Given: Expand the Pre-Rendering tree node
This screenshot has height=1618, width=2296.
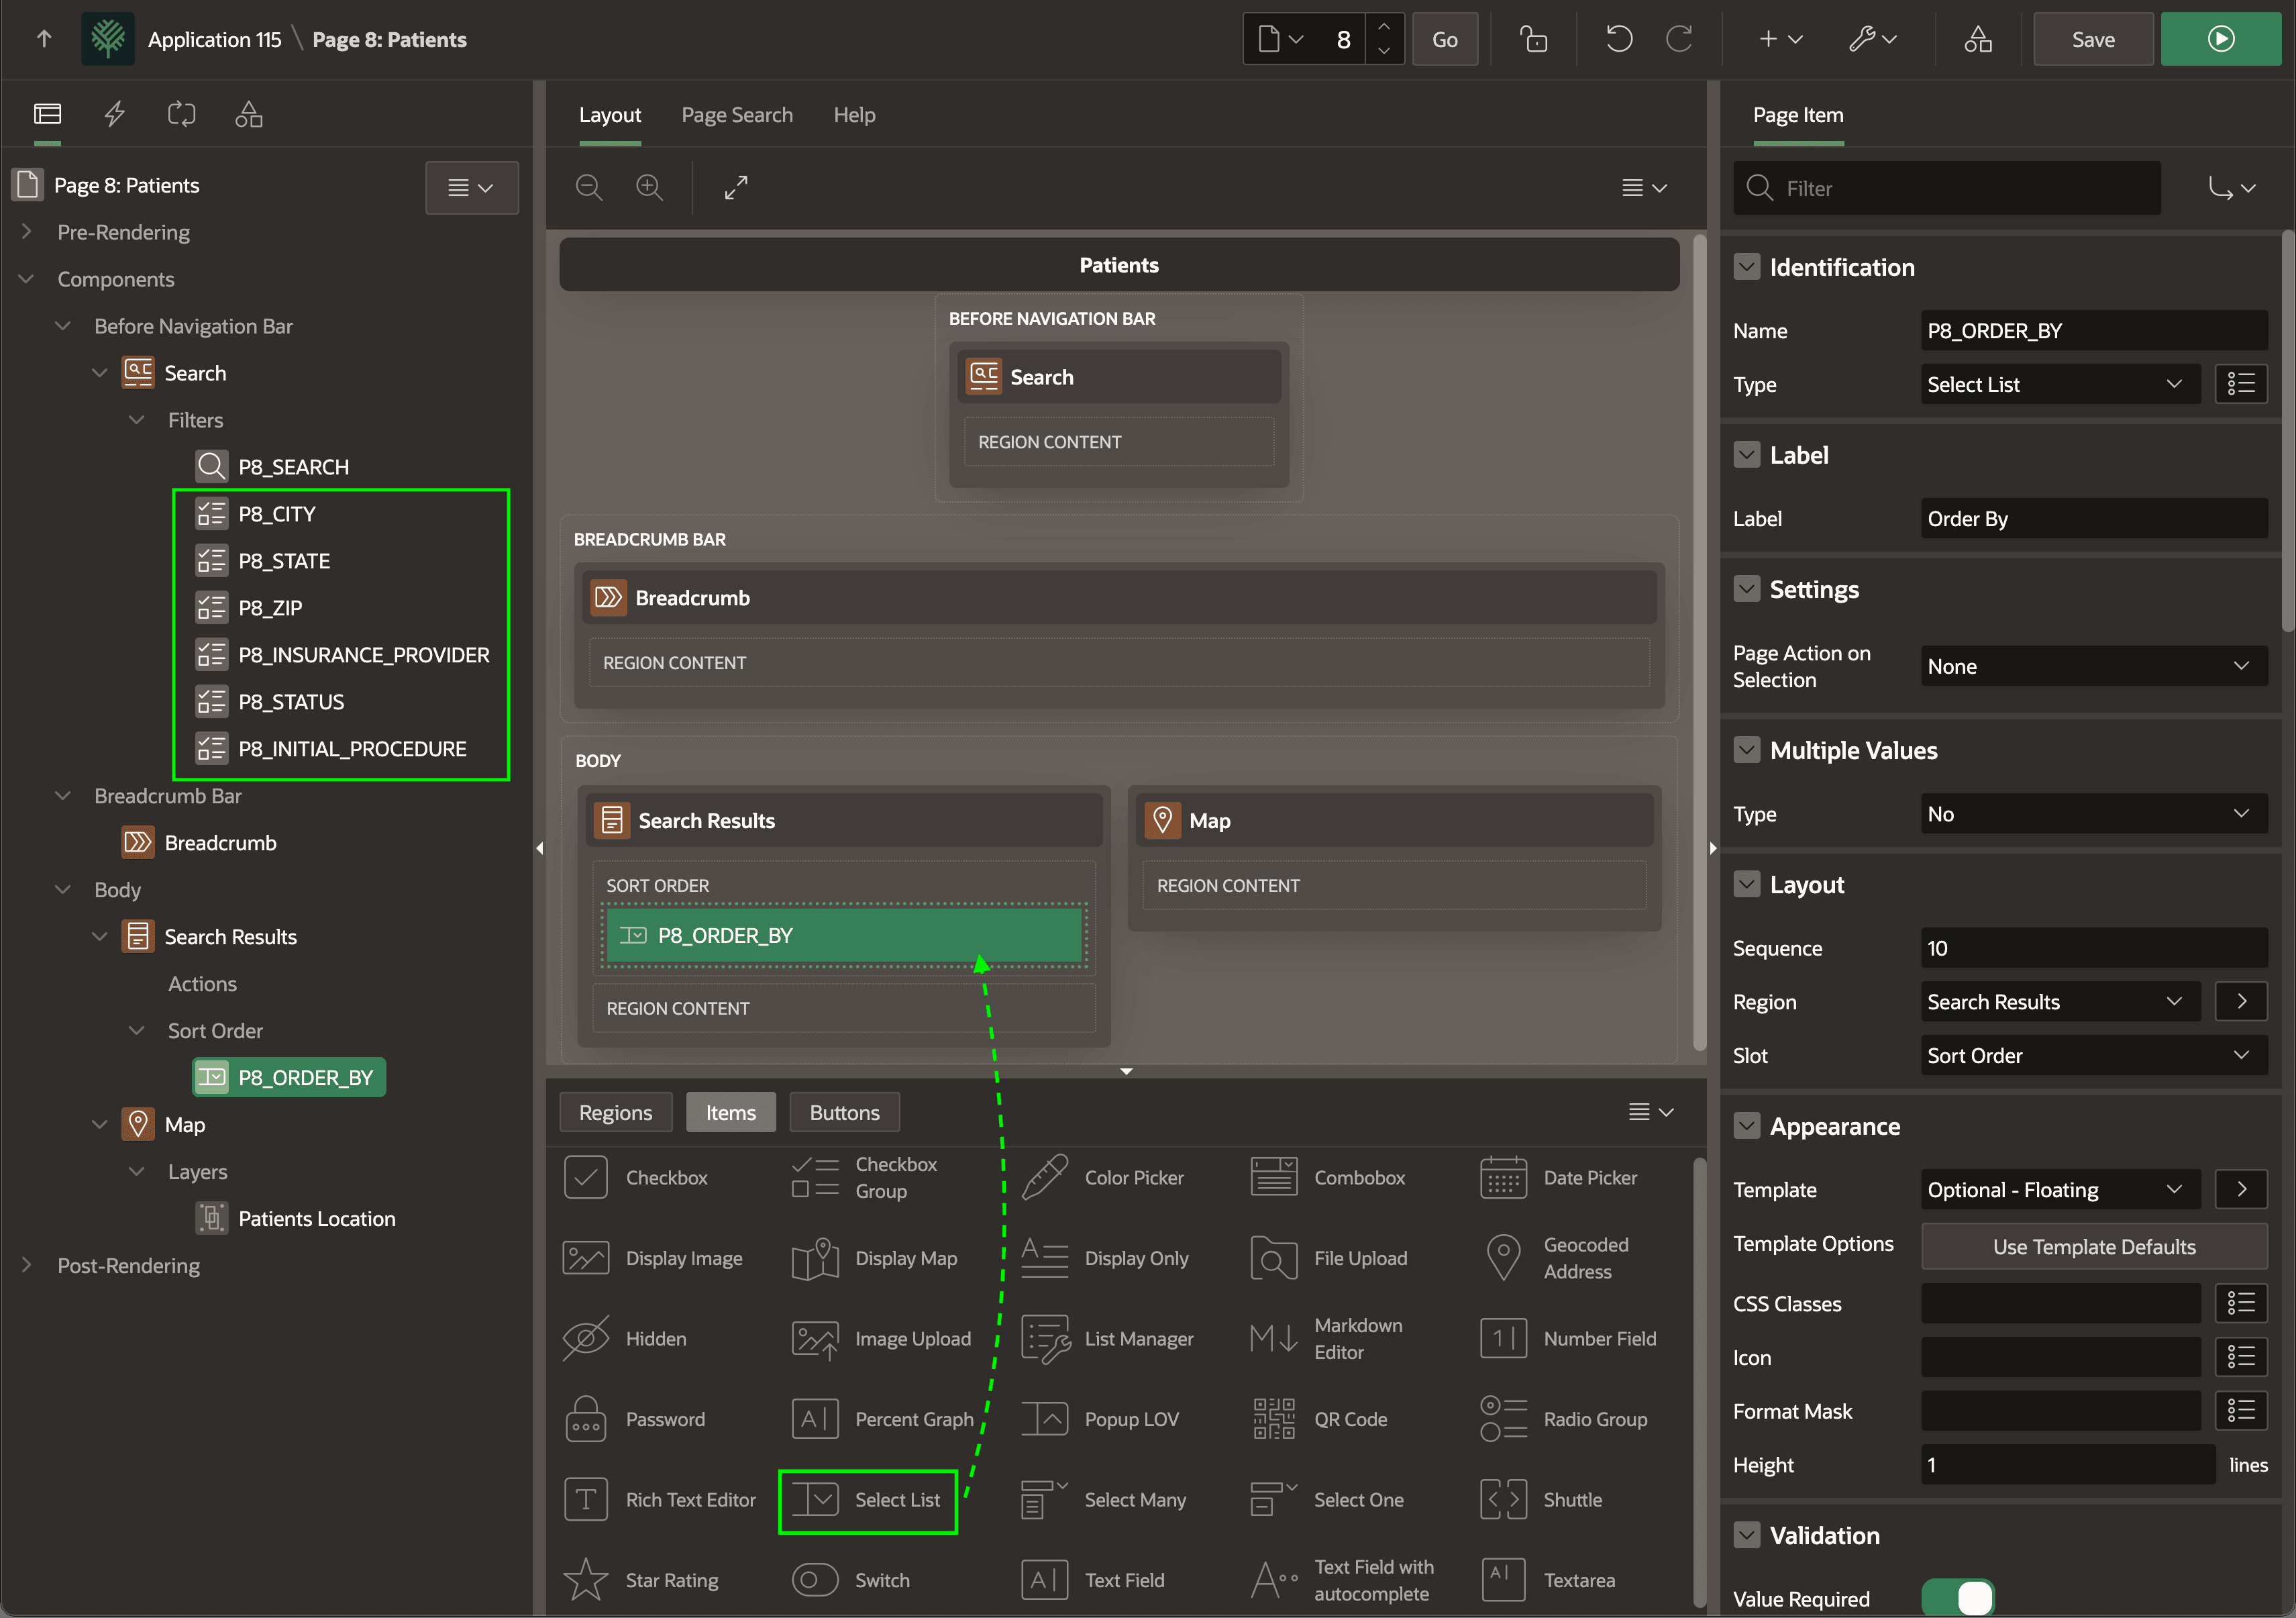Looking at the screenshot, I should coord(26,232).
